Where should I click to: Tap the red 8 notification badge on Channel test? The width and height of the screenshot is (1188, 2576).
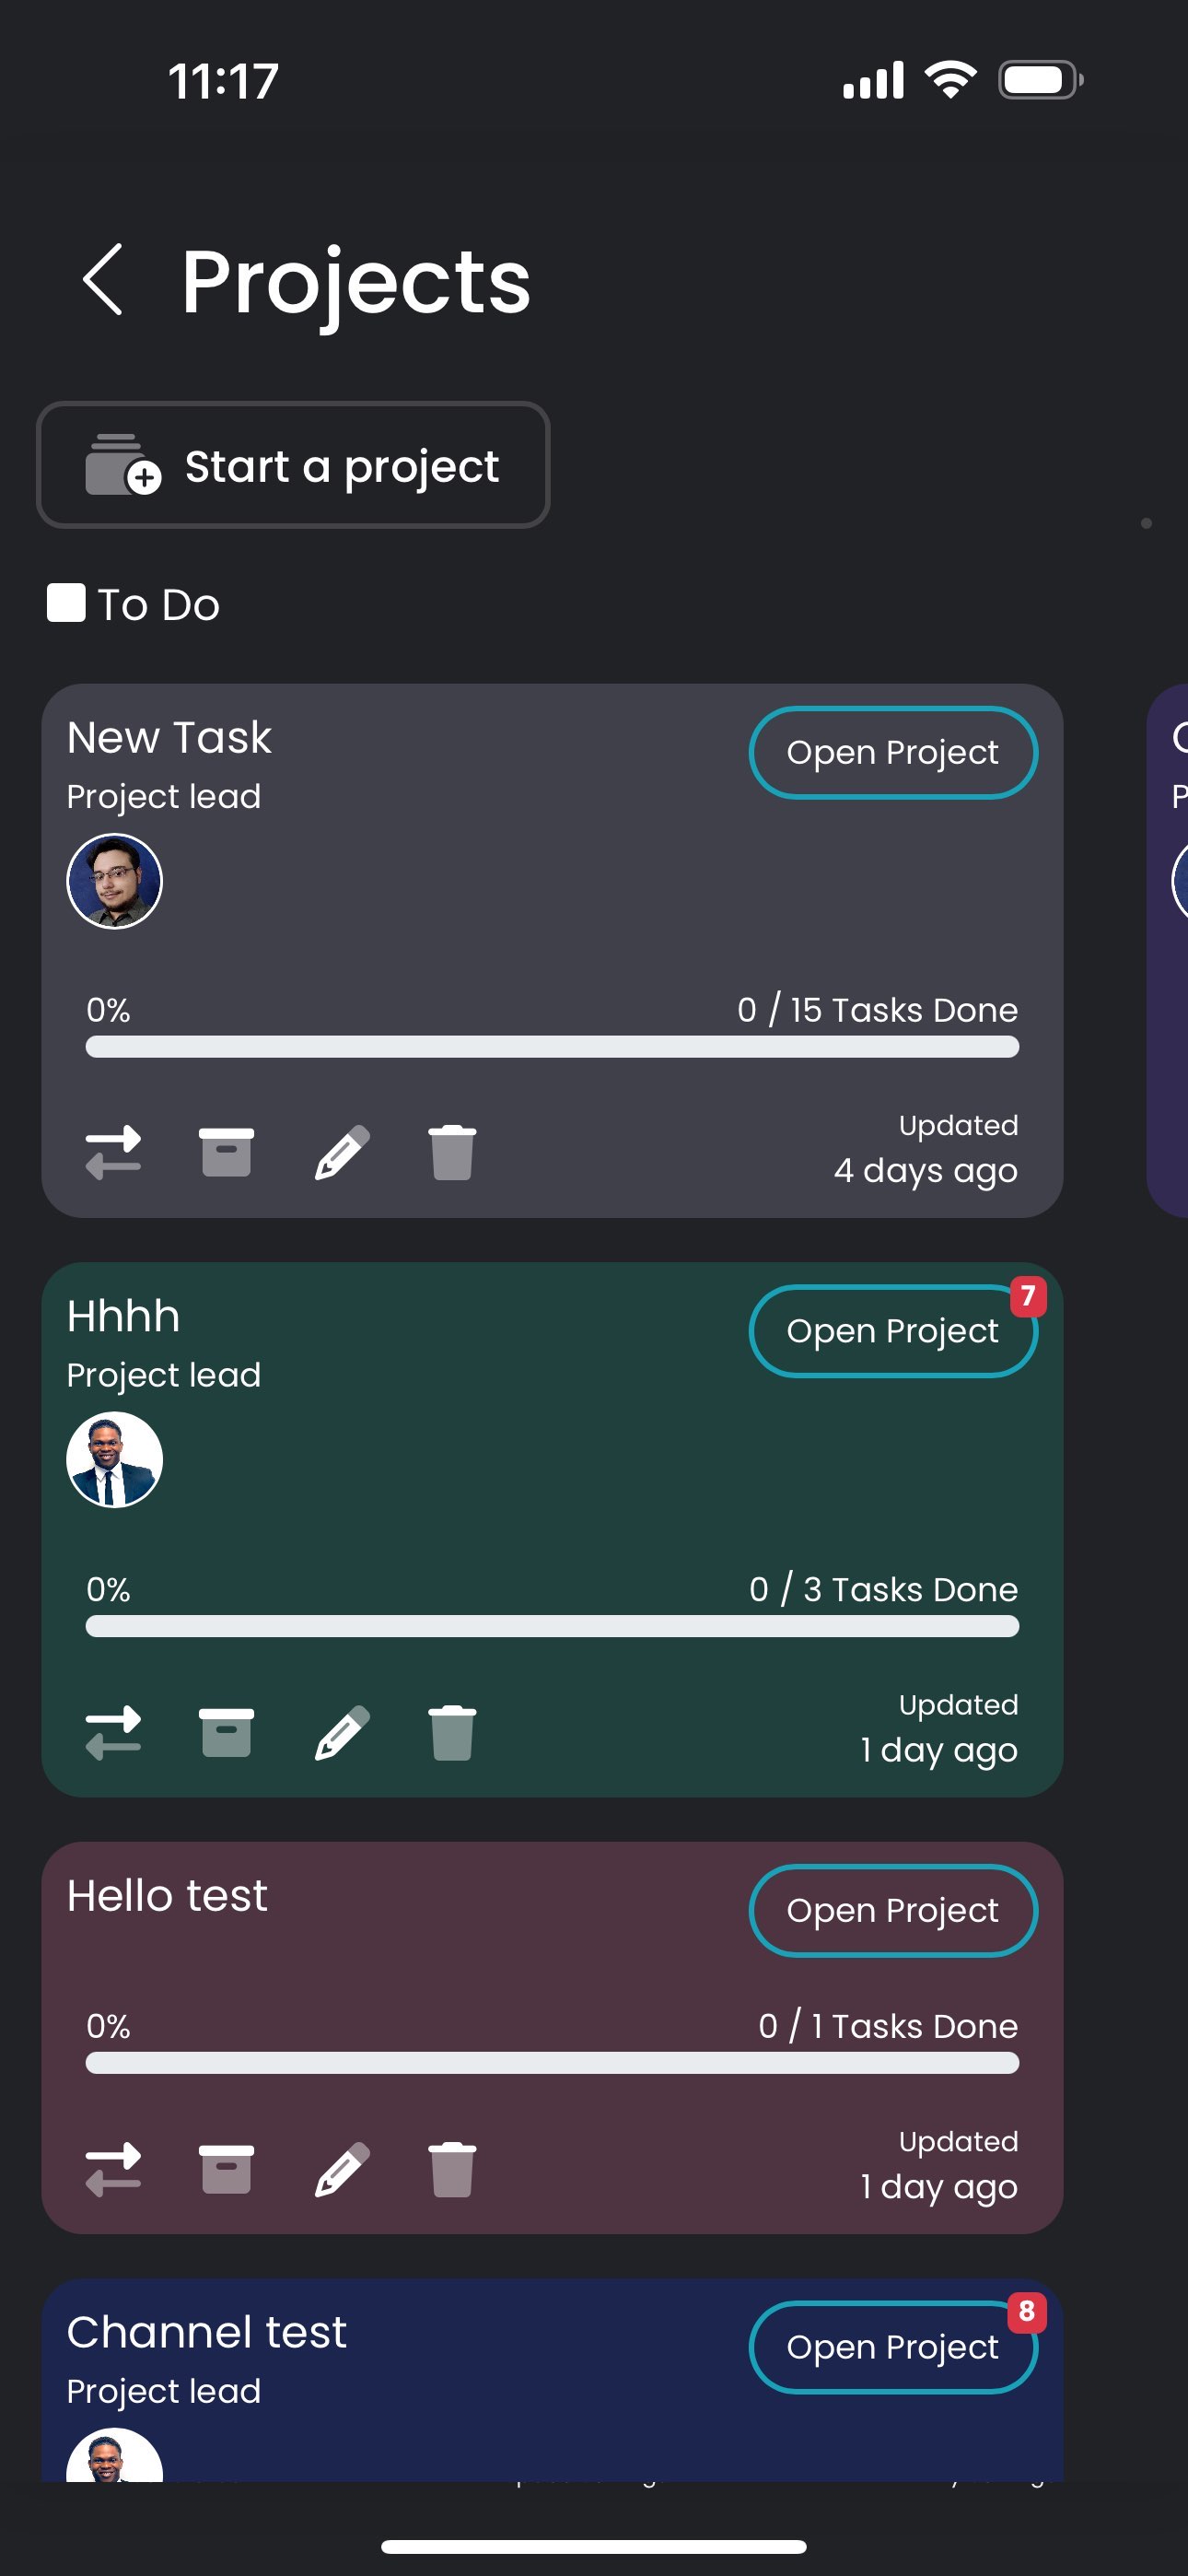1027,2312
